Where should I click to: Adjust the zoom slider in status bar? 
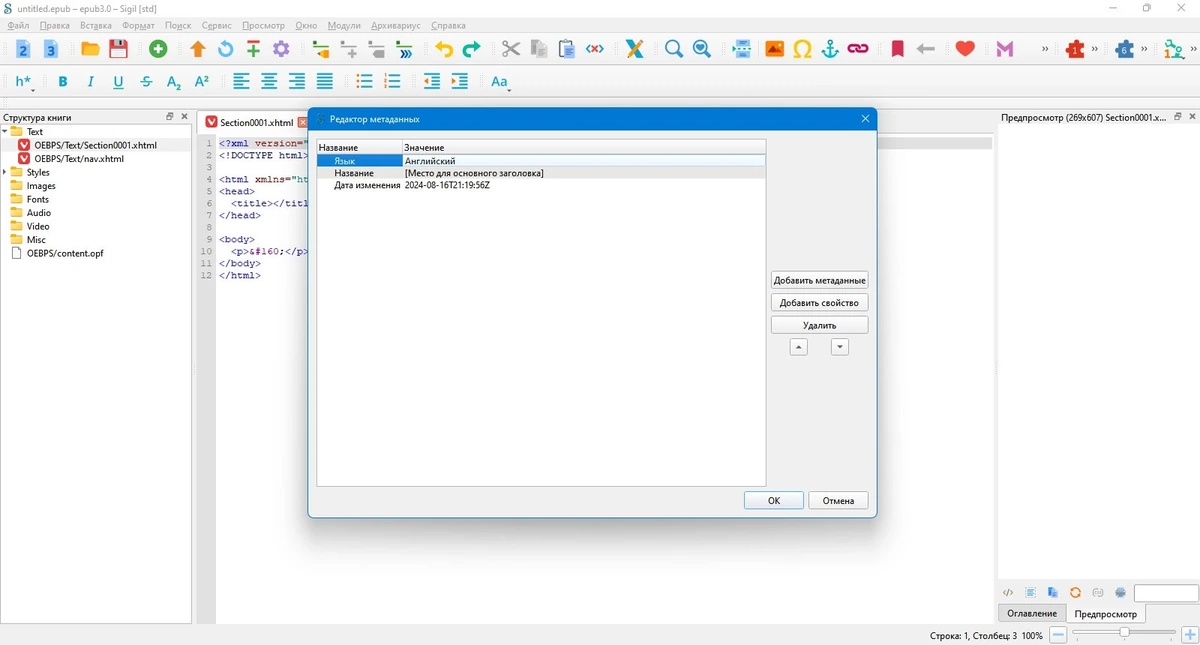click(1124, 634)
